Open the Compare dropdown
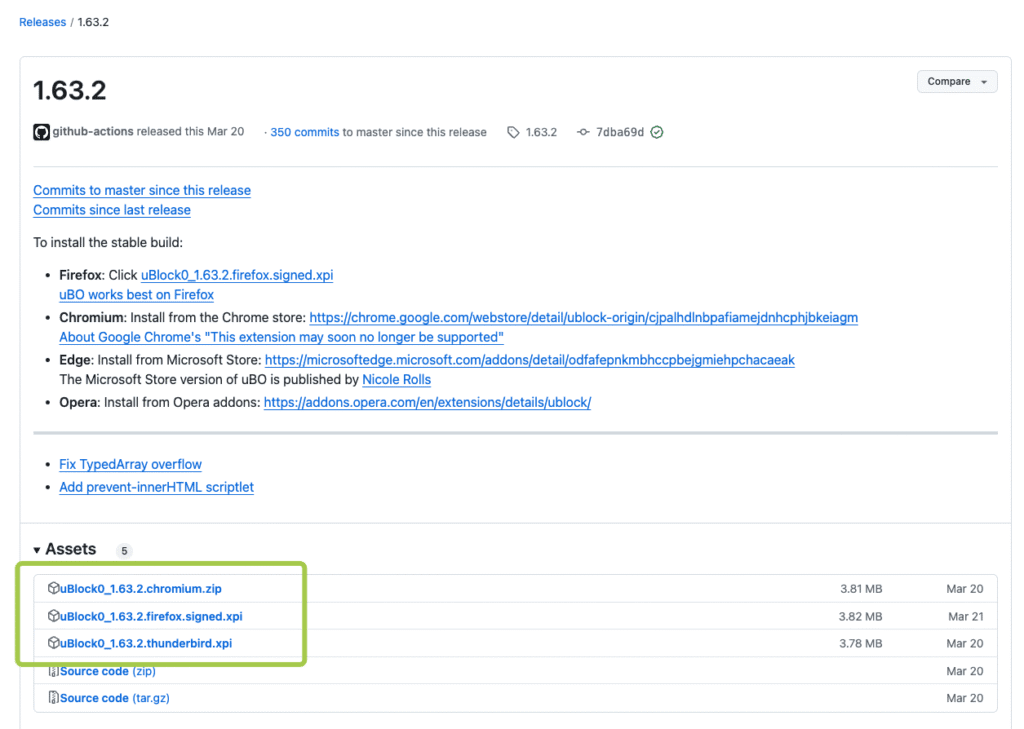This screenshot has width=1024, height=729. pos(957,82)
